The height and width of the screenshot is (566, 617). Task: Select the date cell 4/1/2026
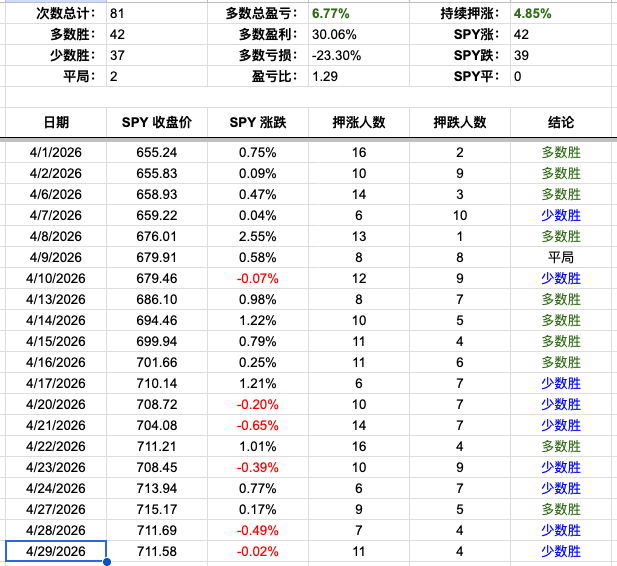coord(56,152)
